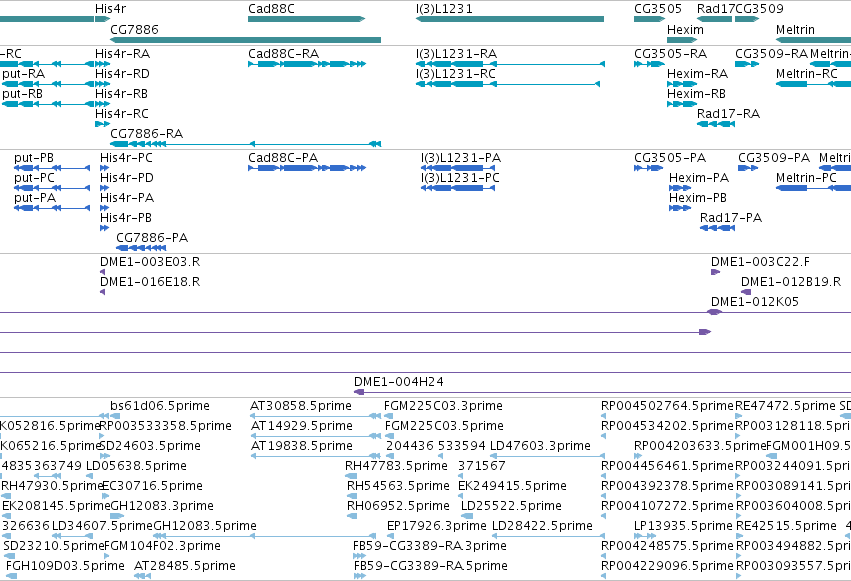Select the RP004502764.5prime EST label
The image size is (851, 581).
pos(668,406)
